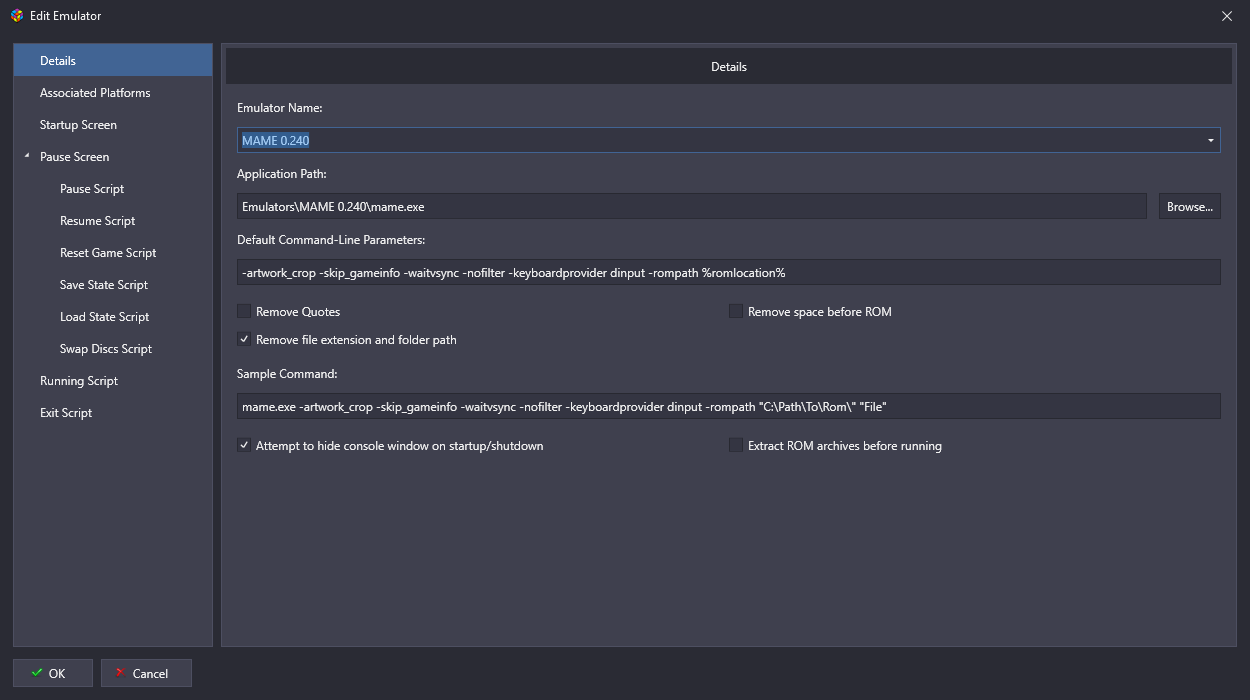Uncheck Attempt to hide console window option
Viewport: 1250px width, 700px height.
click(244, 445)
